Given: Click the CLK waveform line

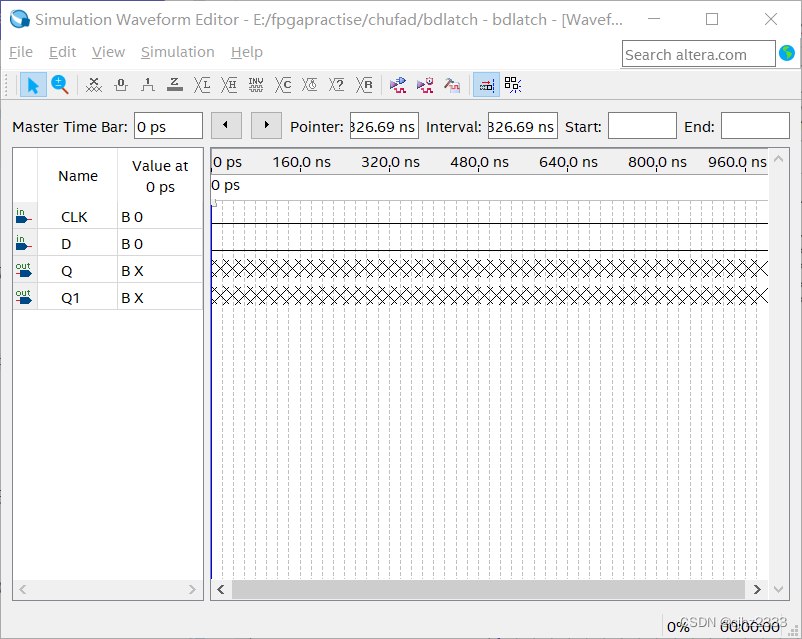Looking at the screenshot, I should coord(489,223).
